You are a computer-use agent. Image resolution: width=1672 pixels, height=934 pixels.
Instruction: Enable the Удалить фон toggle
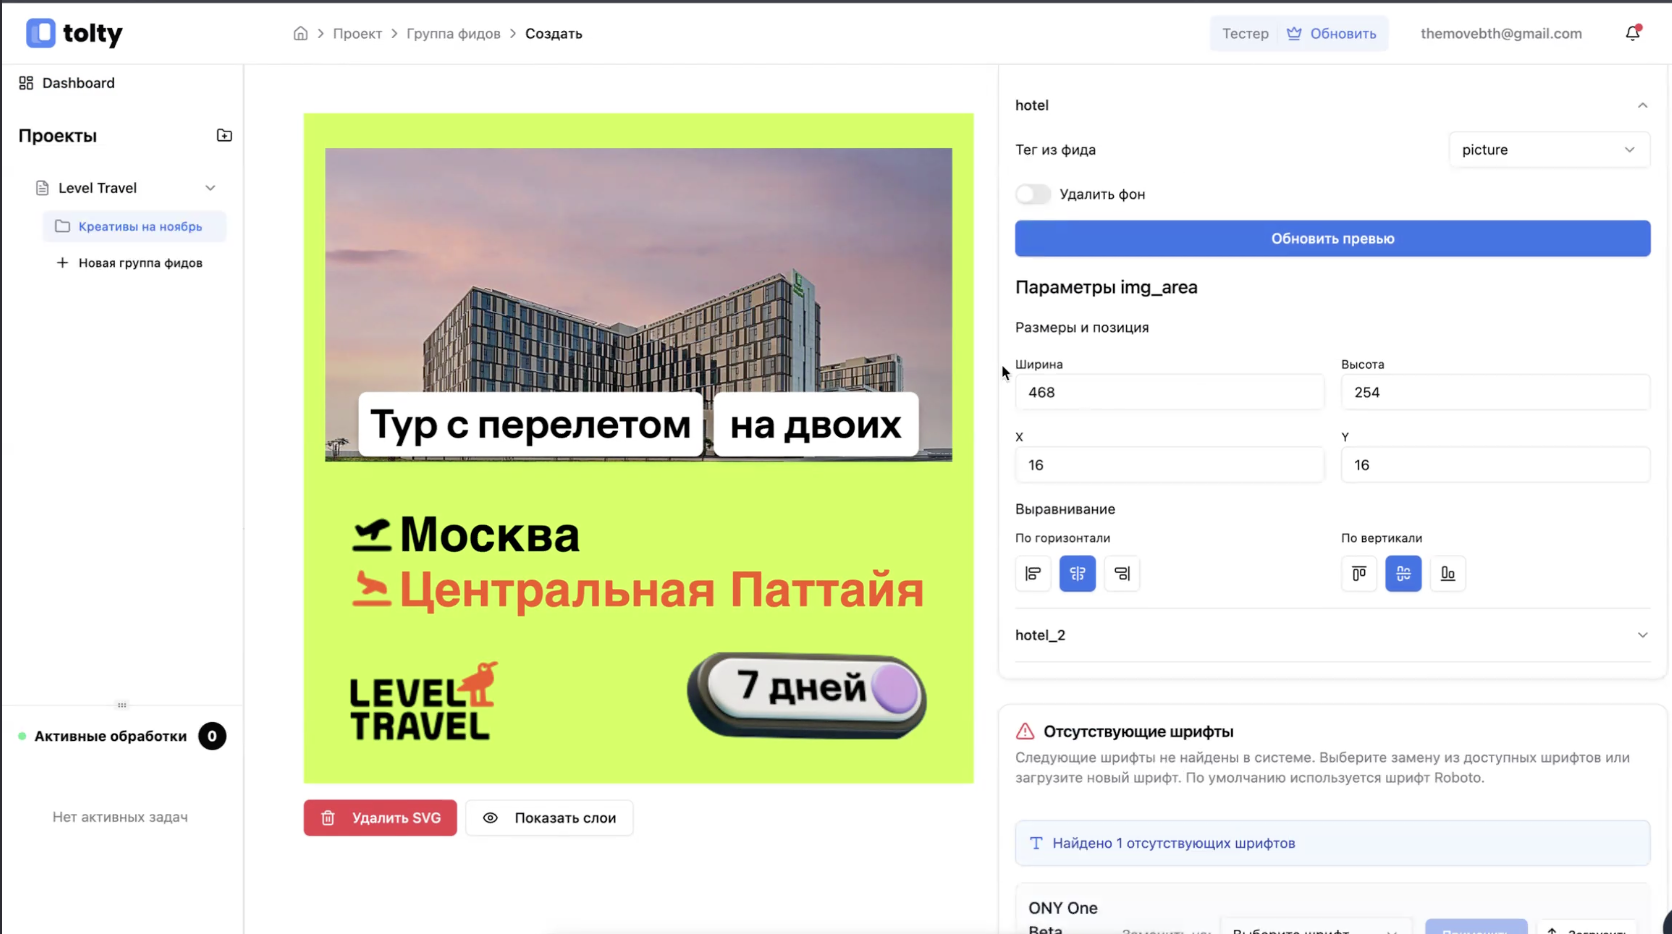click(1033, 194)
